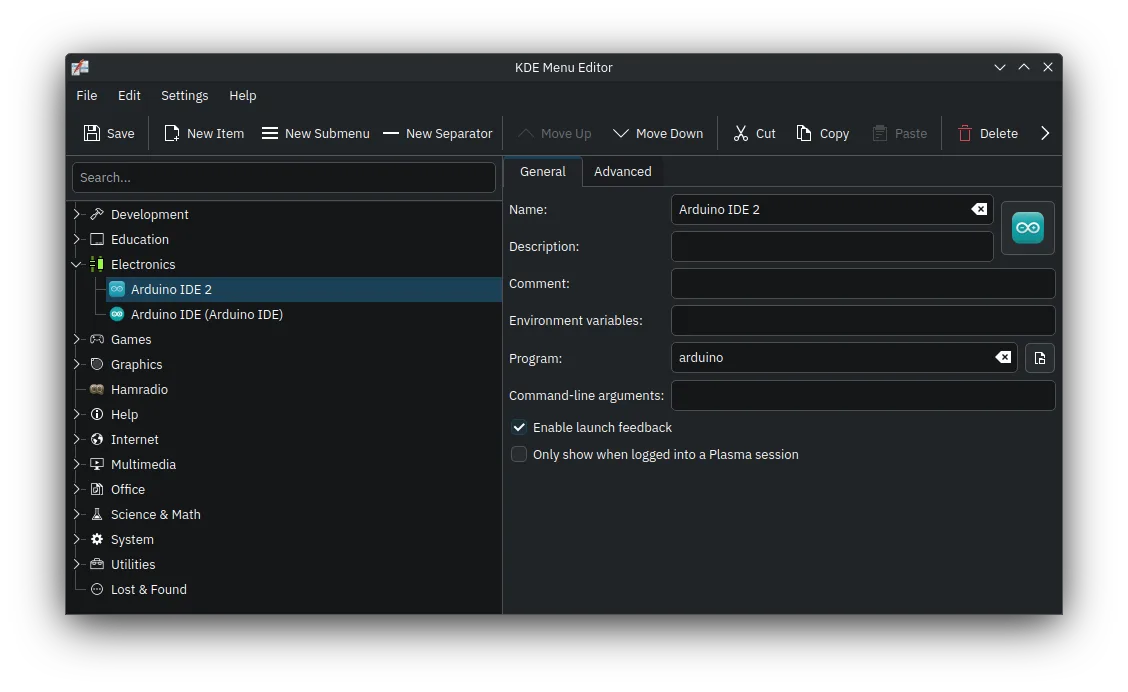Clear the Name field with its backspace icon
The image size is (1128, 692).
click(979, 209)
